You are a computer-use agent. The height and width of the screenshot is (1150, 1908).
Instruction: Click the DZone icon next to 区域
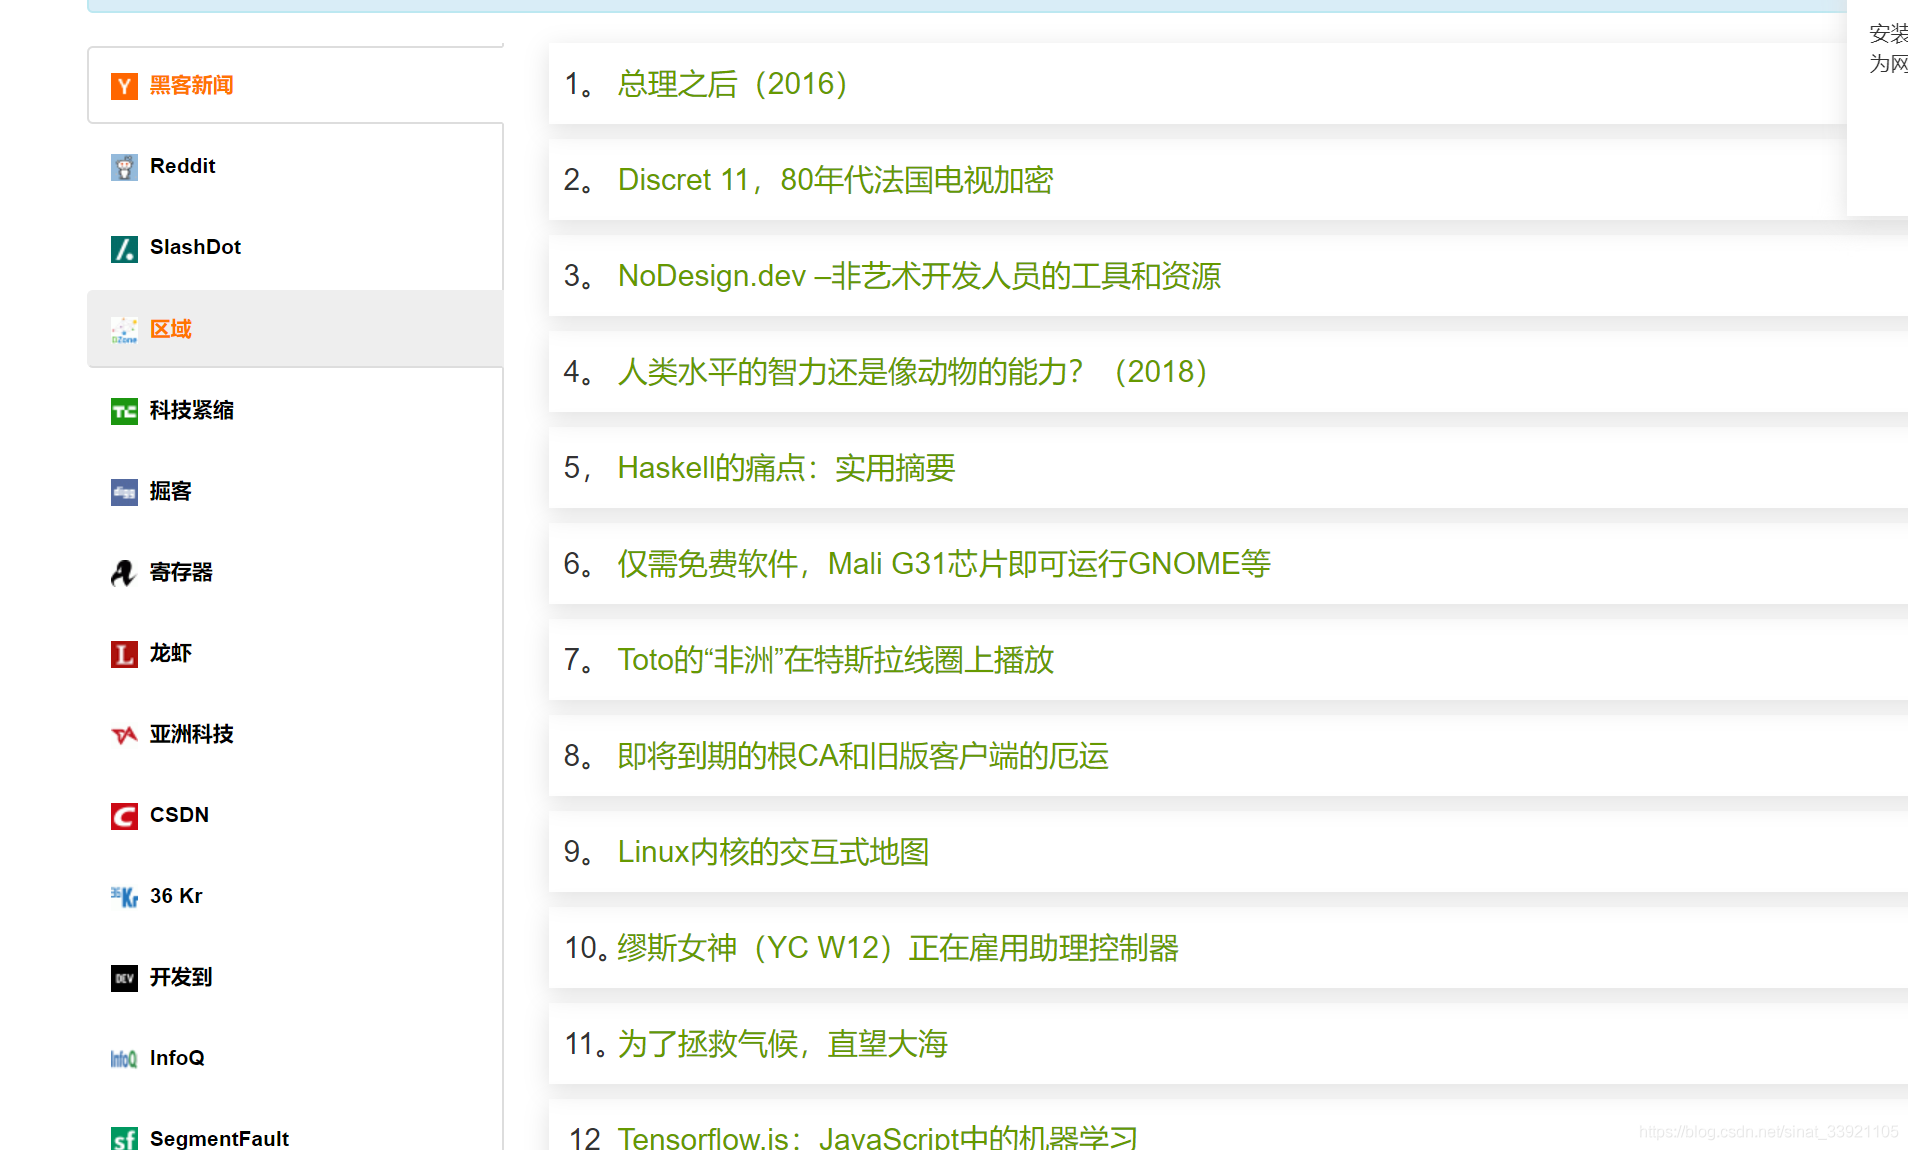[x=124, y=330]
